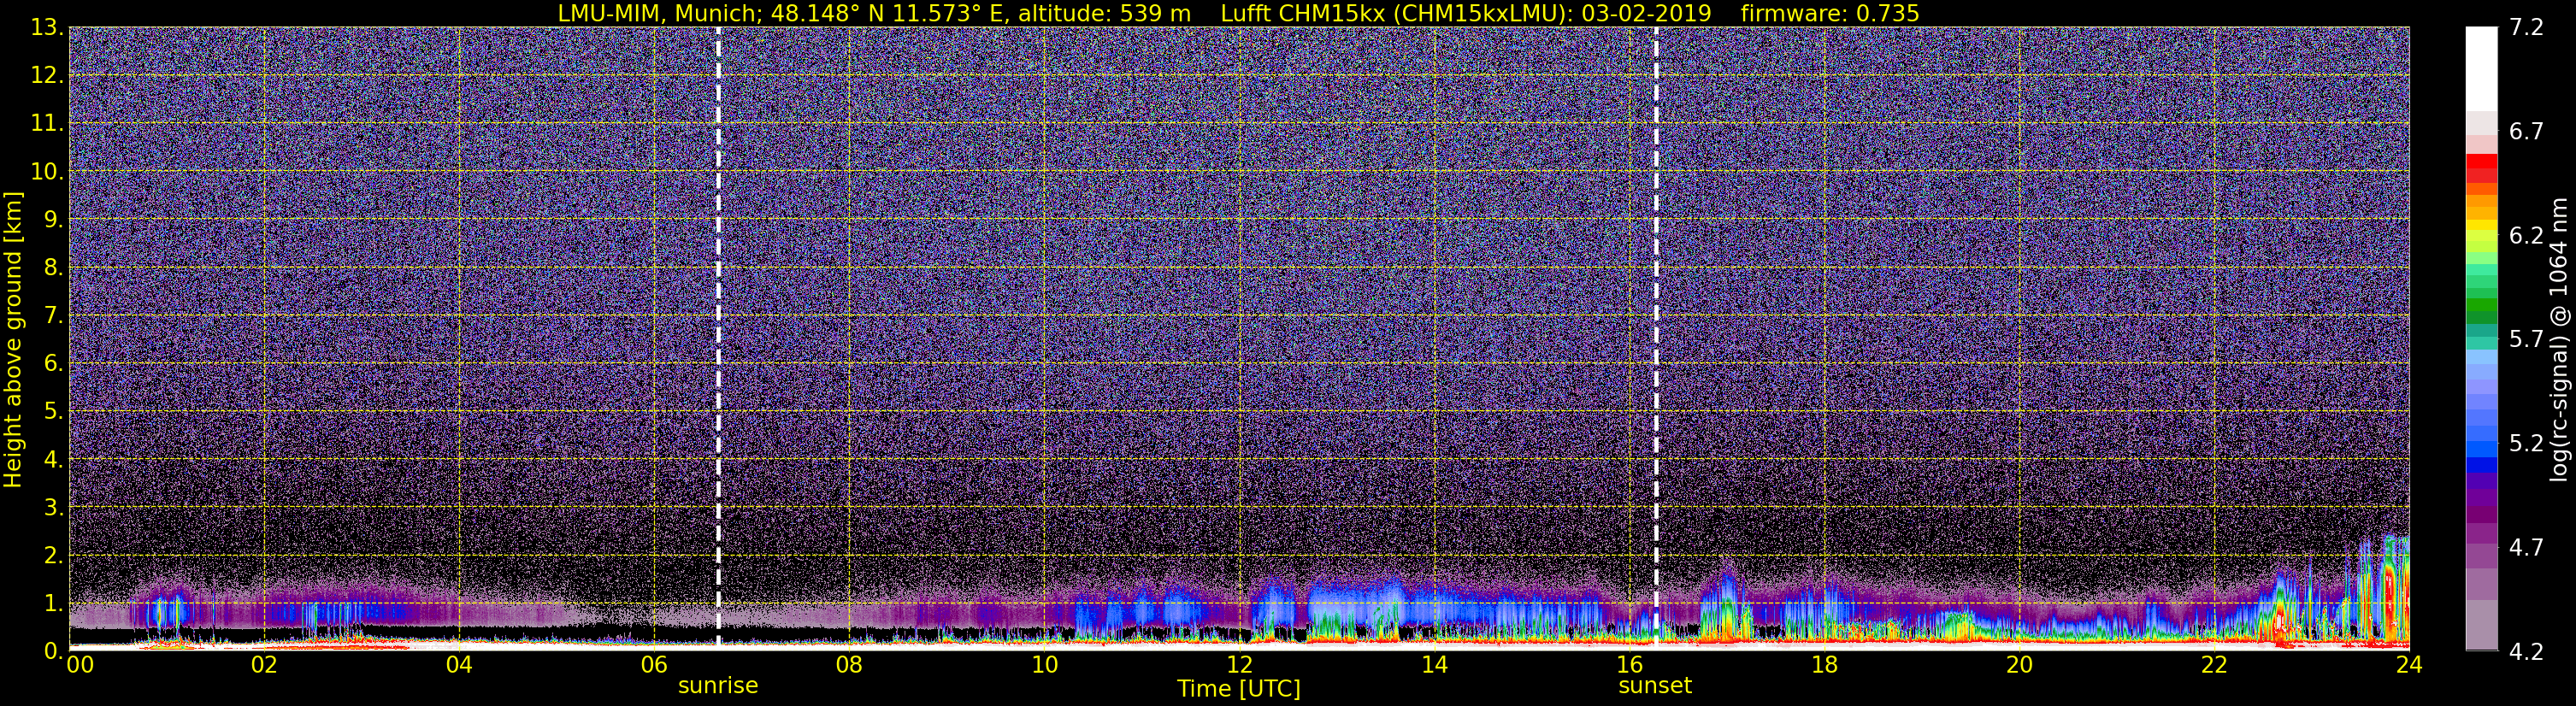Click the time axis tick label 18
Viewport: 2576px width, 706px height.
1824,665
